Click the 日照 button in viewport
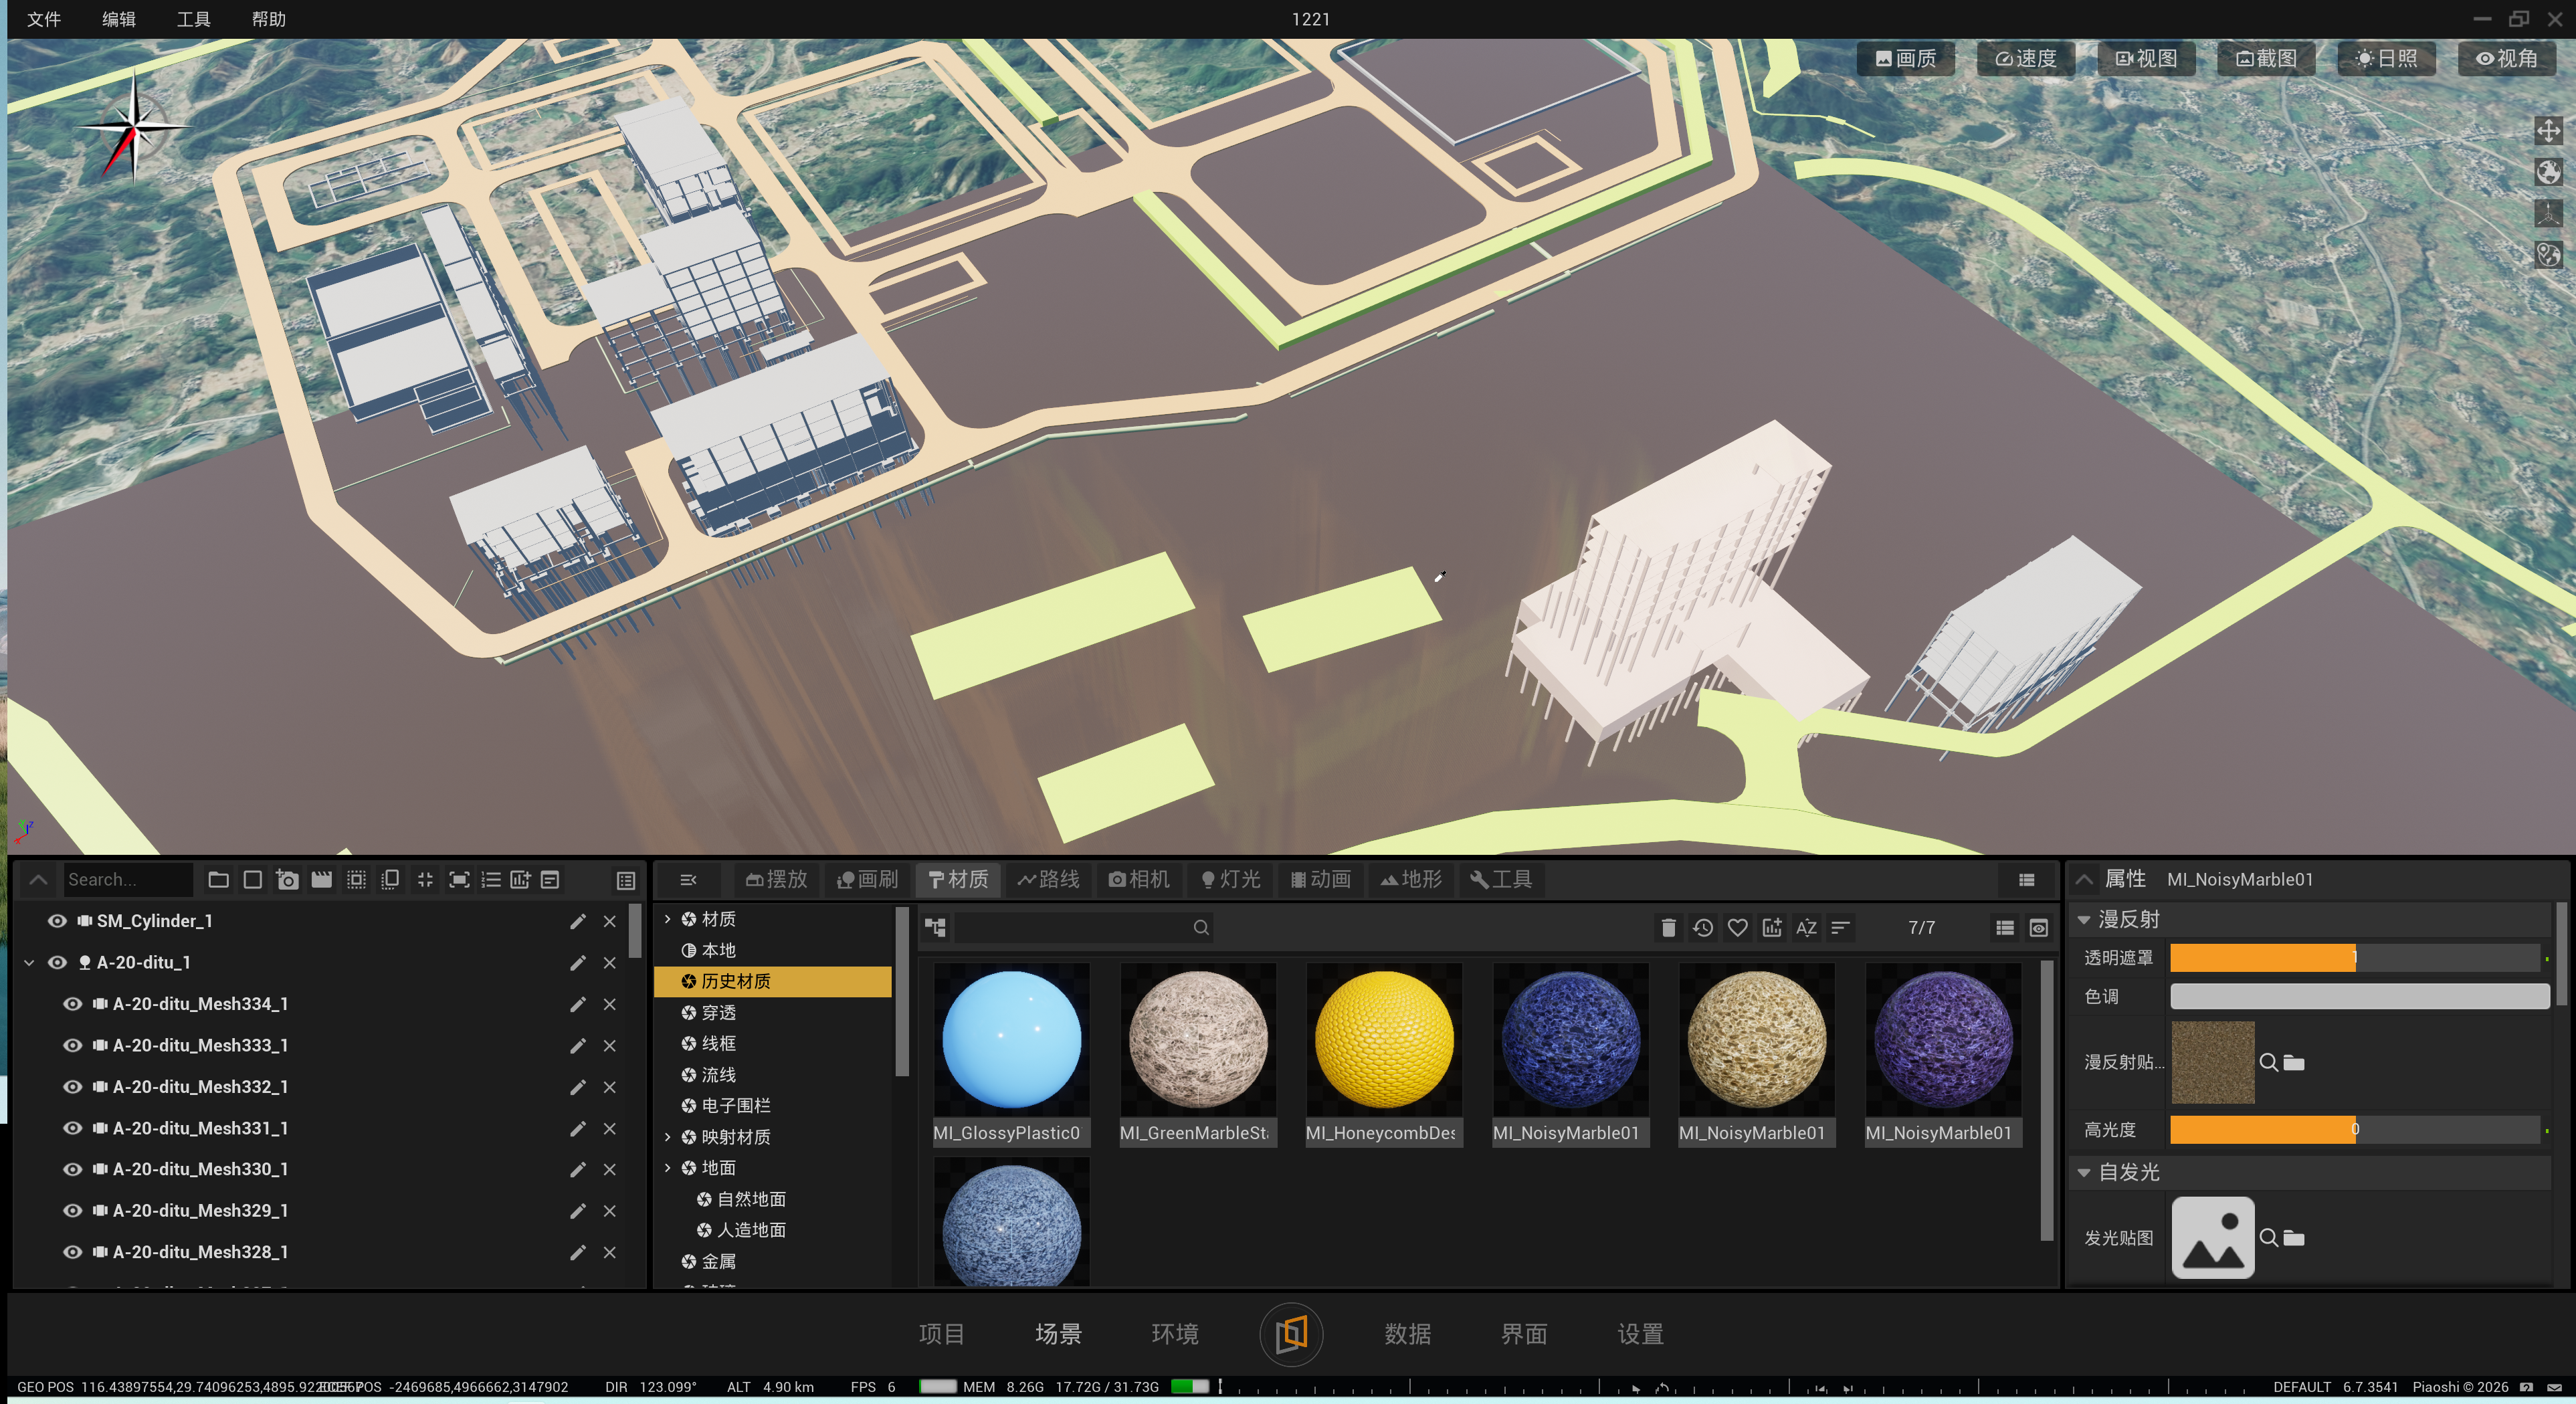This screenshot has width=2576, height=1404. click(x=2387, y=58)
